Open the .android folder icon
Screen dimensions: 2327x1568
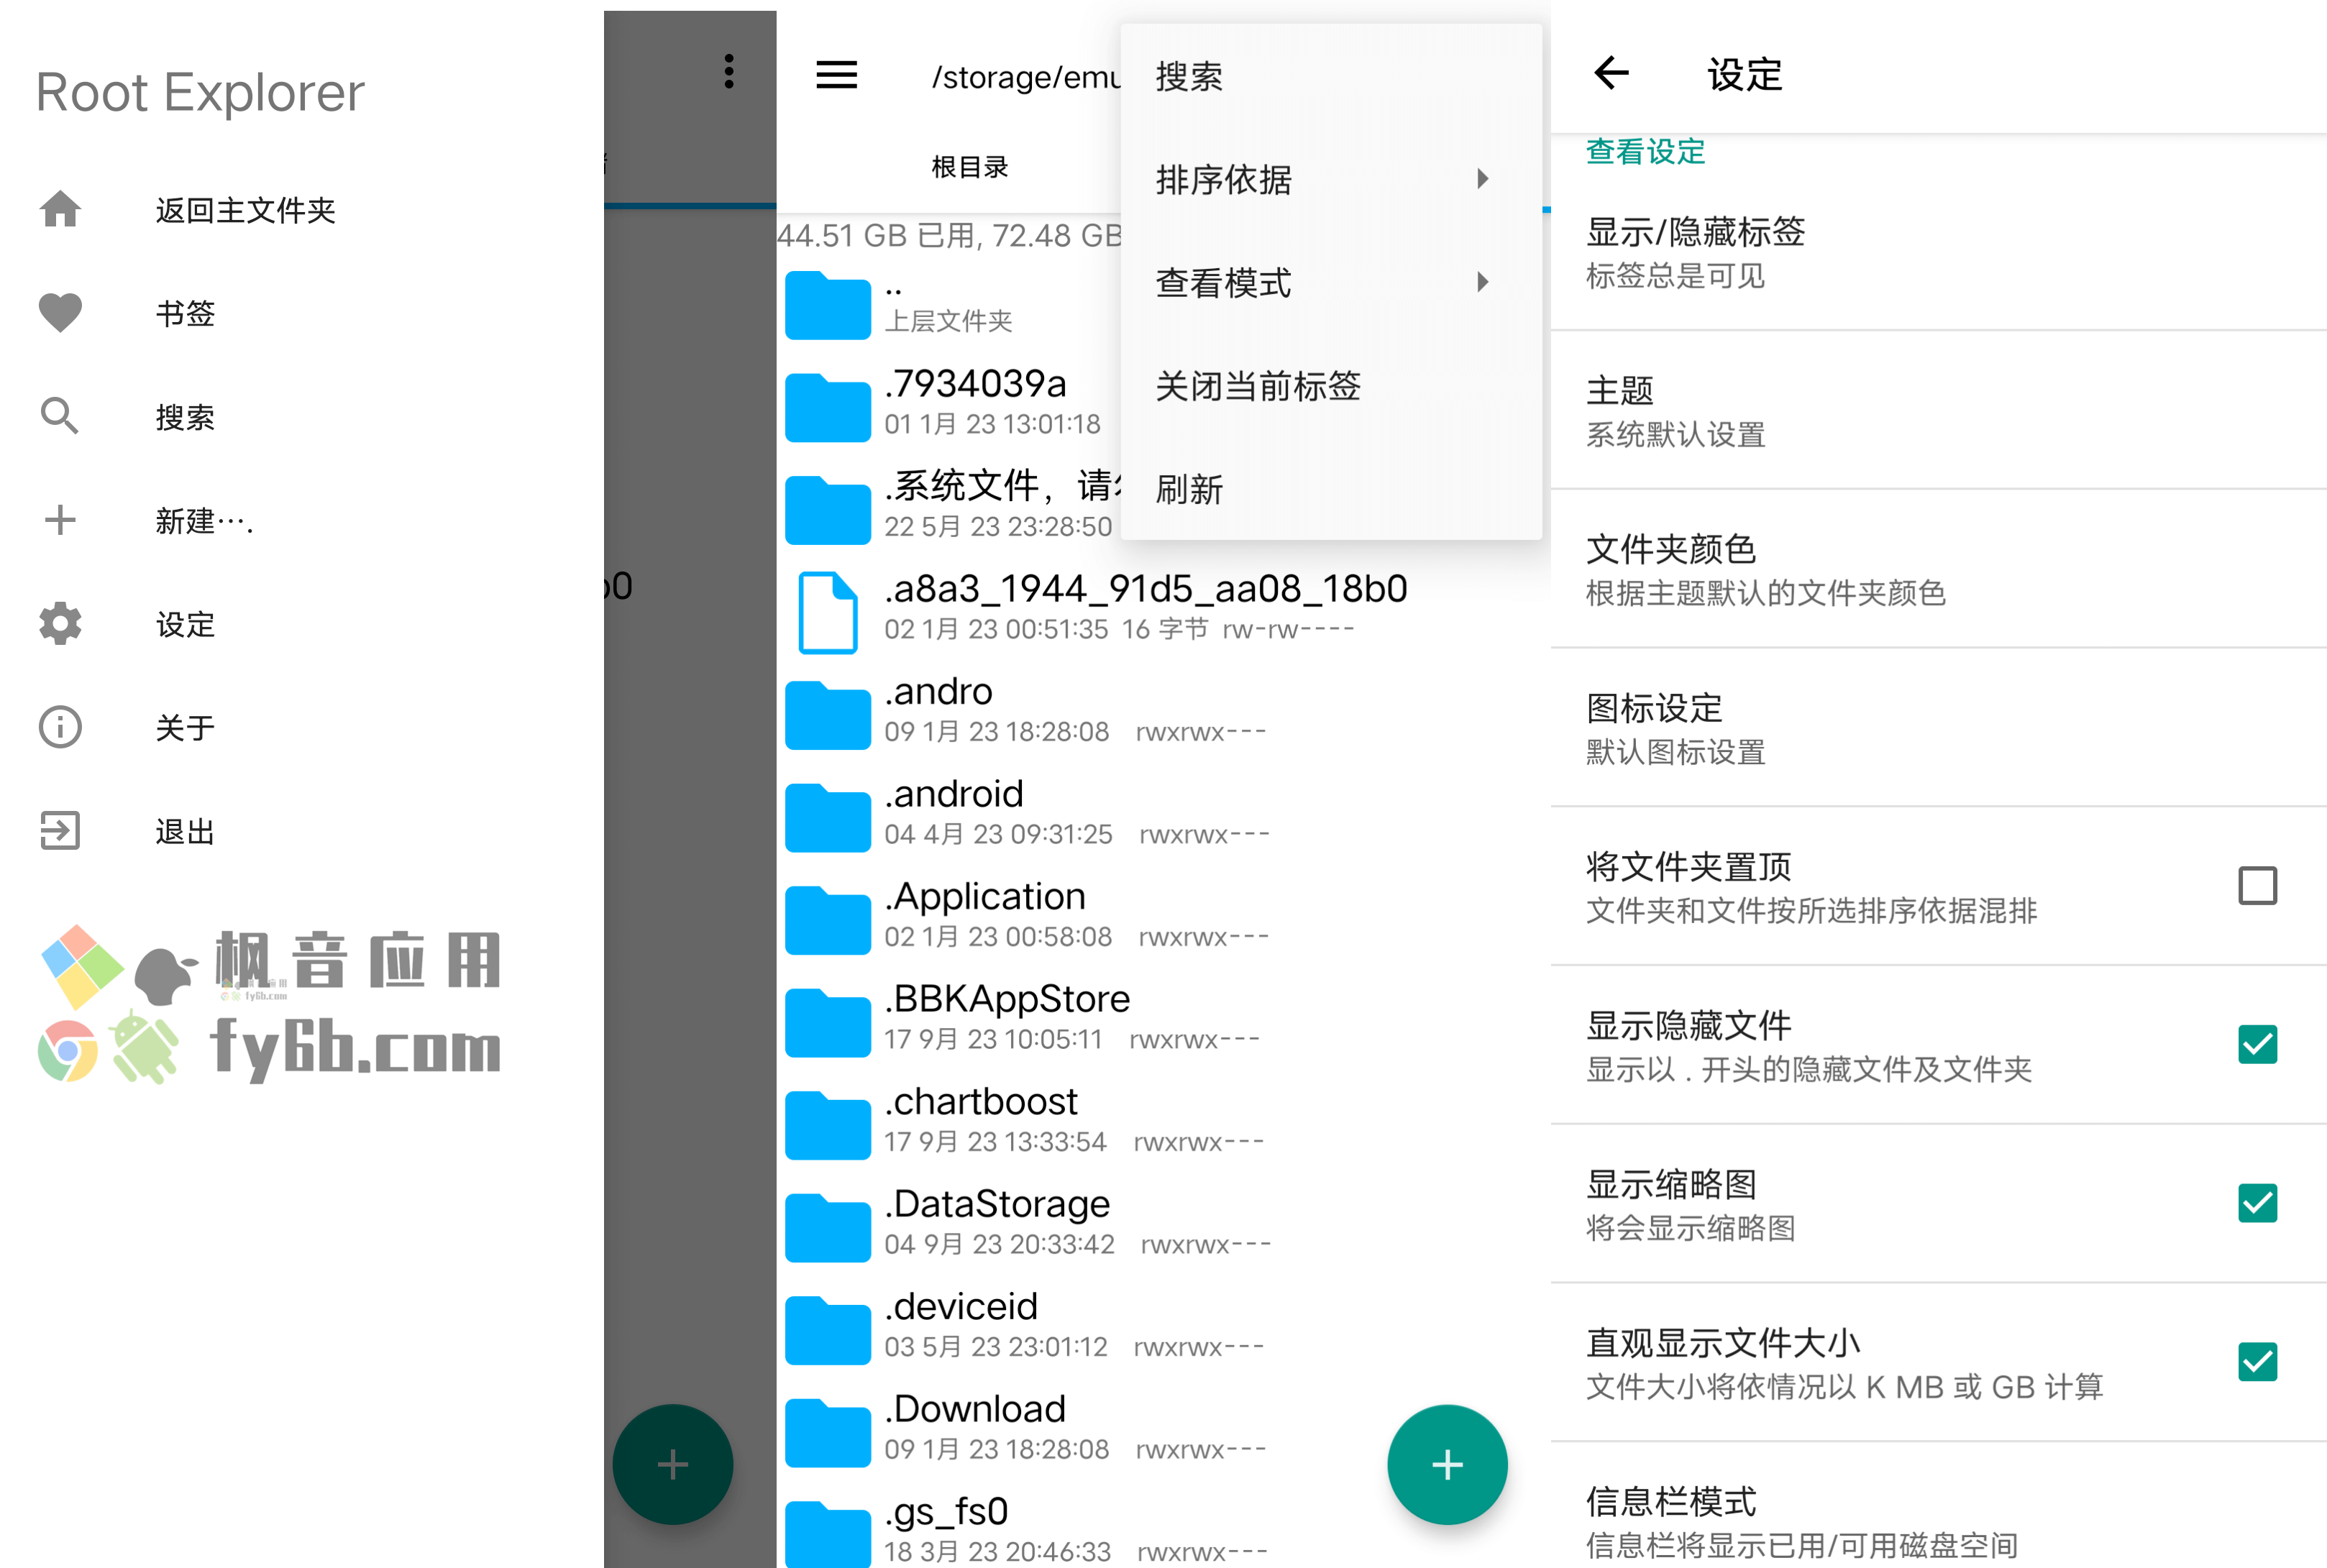coord(828,817)
